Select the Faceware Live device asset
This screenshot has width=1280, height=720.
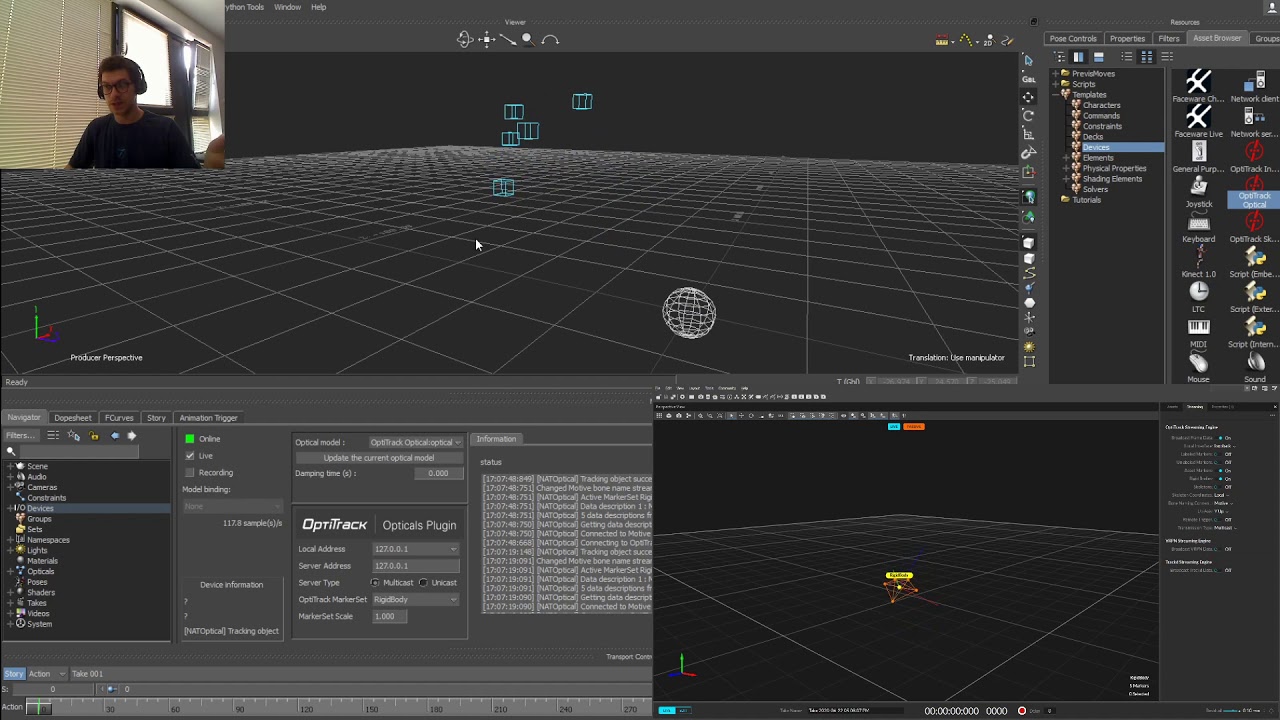[x=1198, y=121]
